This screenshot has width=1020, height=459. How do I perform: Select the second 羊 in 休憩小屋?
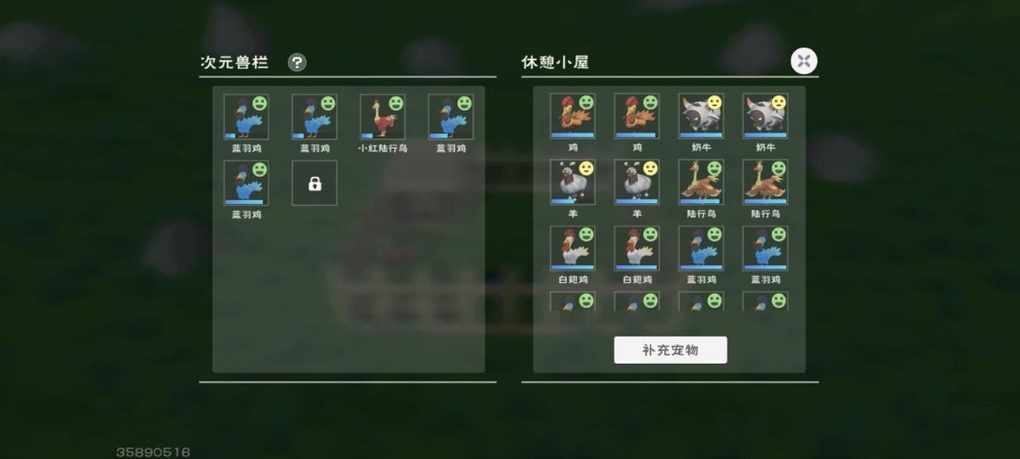coord(636,182)
